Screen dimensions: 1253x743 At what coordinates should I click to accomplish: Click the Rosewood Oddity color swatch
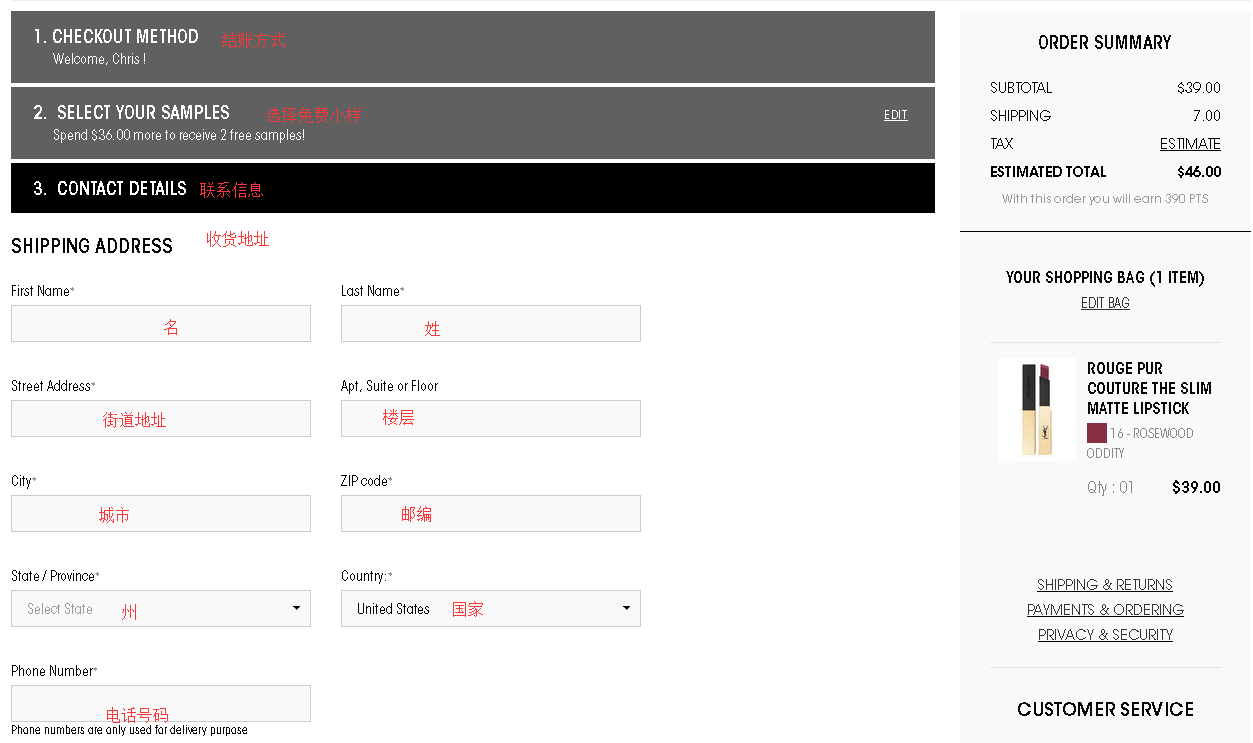[1097, 433]
